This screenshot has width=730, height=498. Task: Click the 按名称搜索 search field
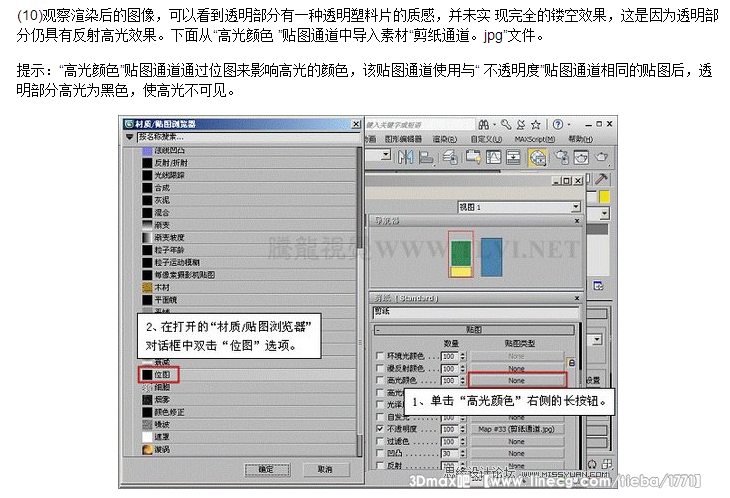point(247,137)
